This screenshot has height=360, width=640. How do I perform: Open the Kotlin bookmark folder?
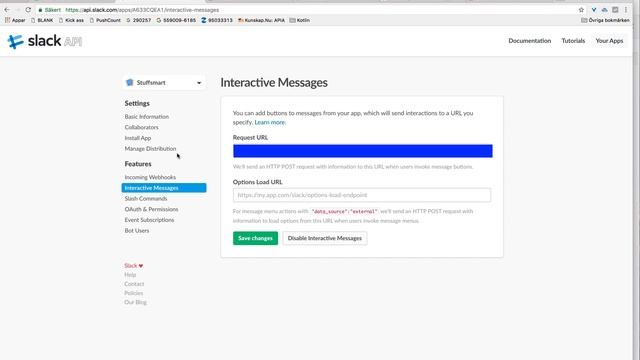click(300, 20)
